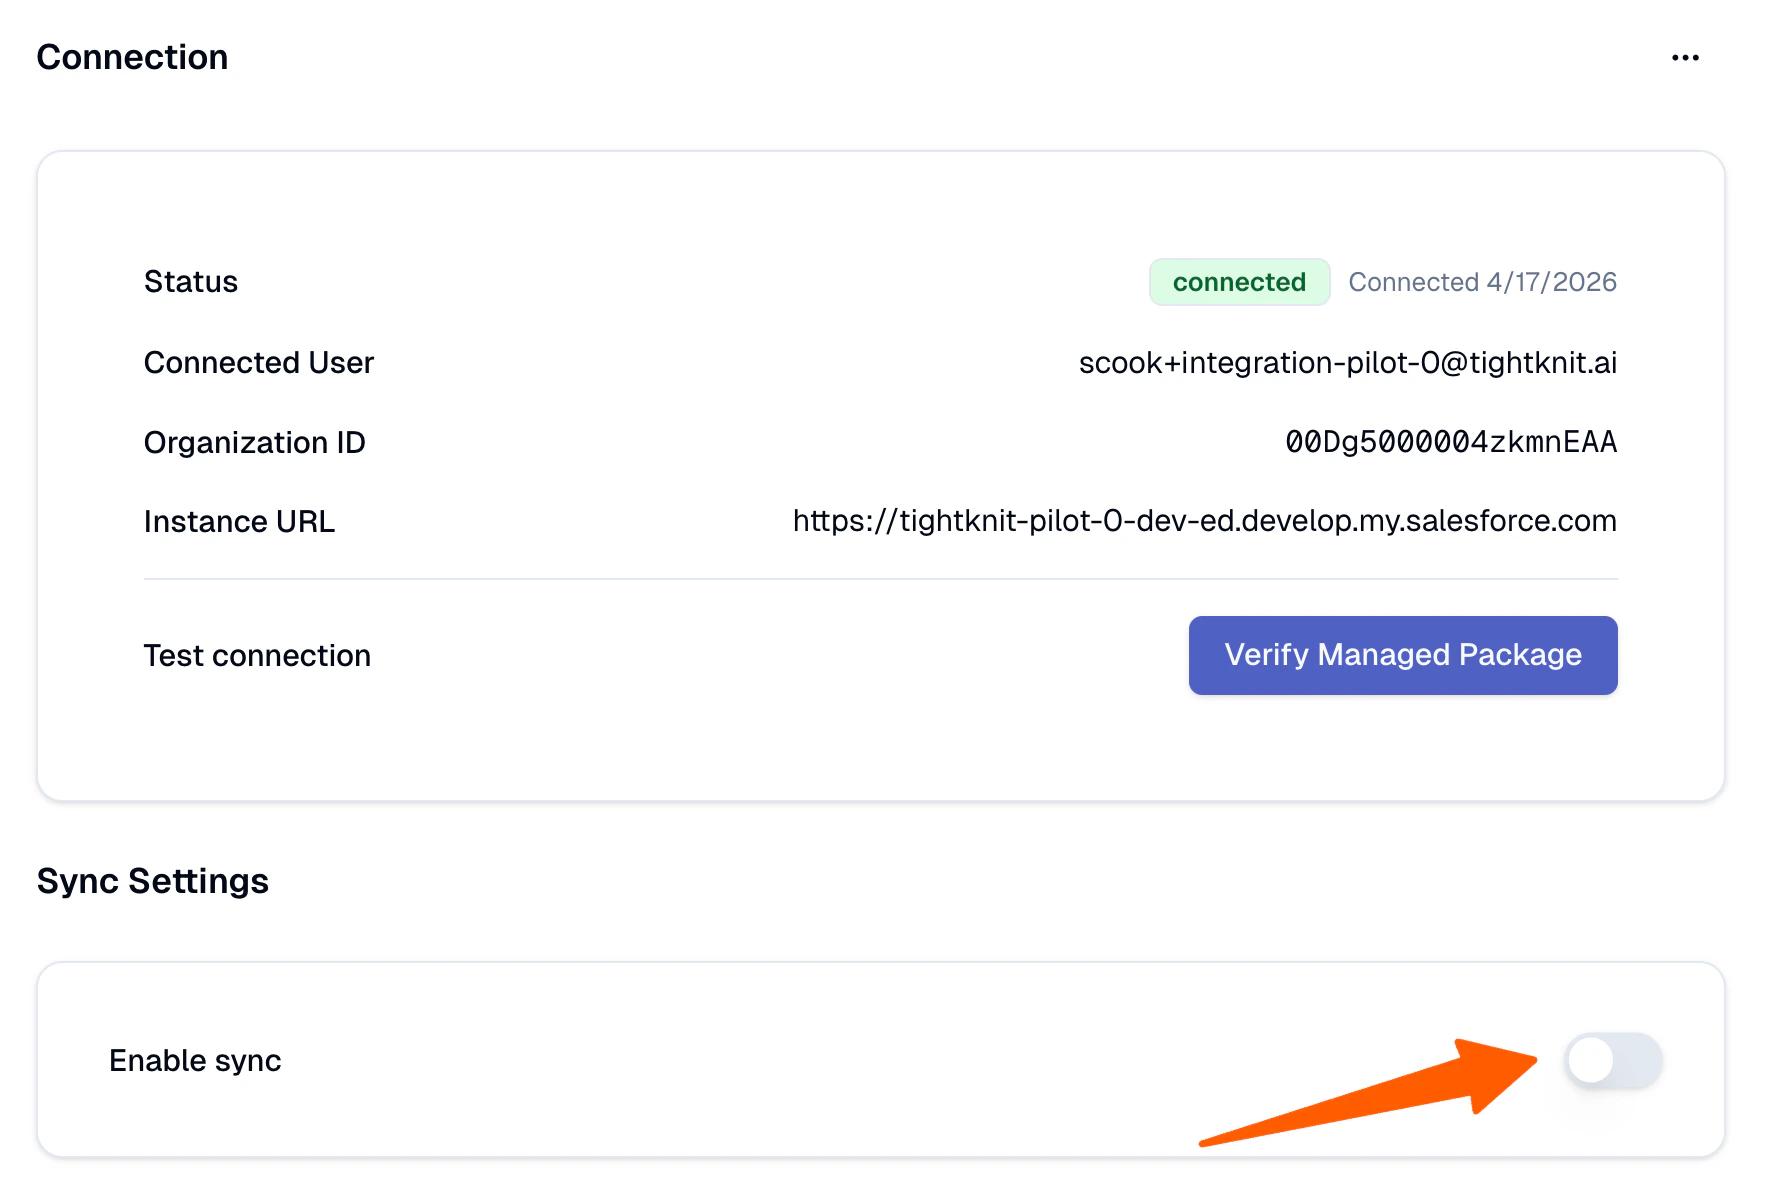The image size is (1776, 1190).
Task: Click the Verify Managed Package button
Action: [1403, 655]
